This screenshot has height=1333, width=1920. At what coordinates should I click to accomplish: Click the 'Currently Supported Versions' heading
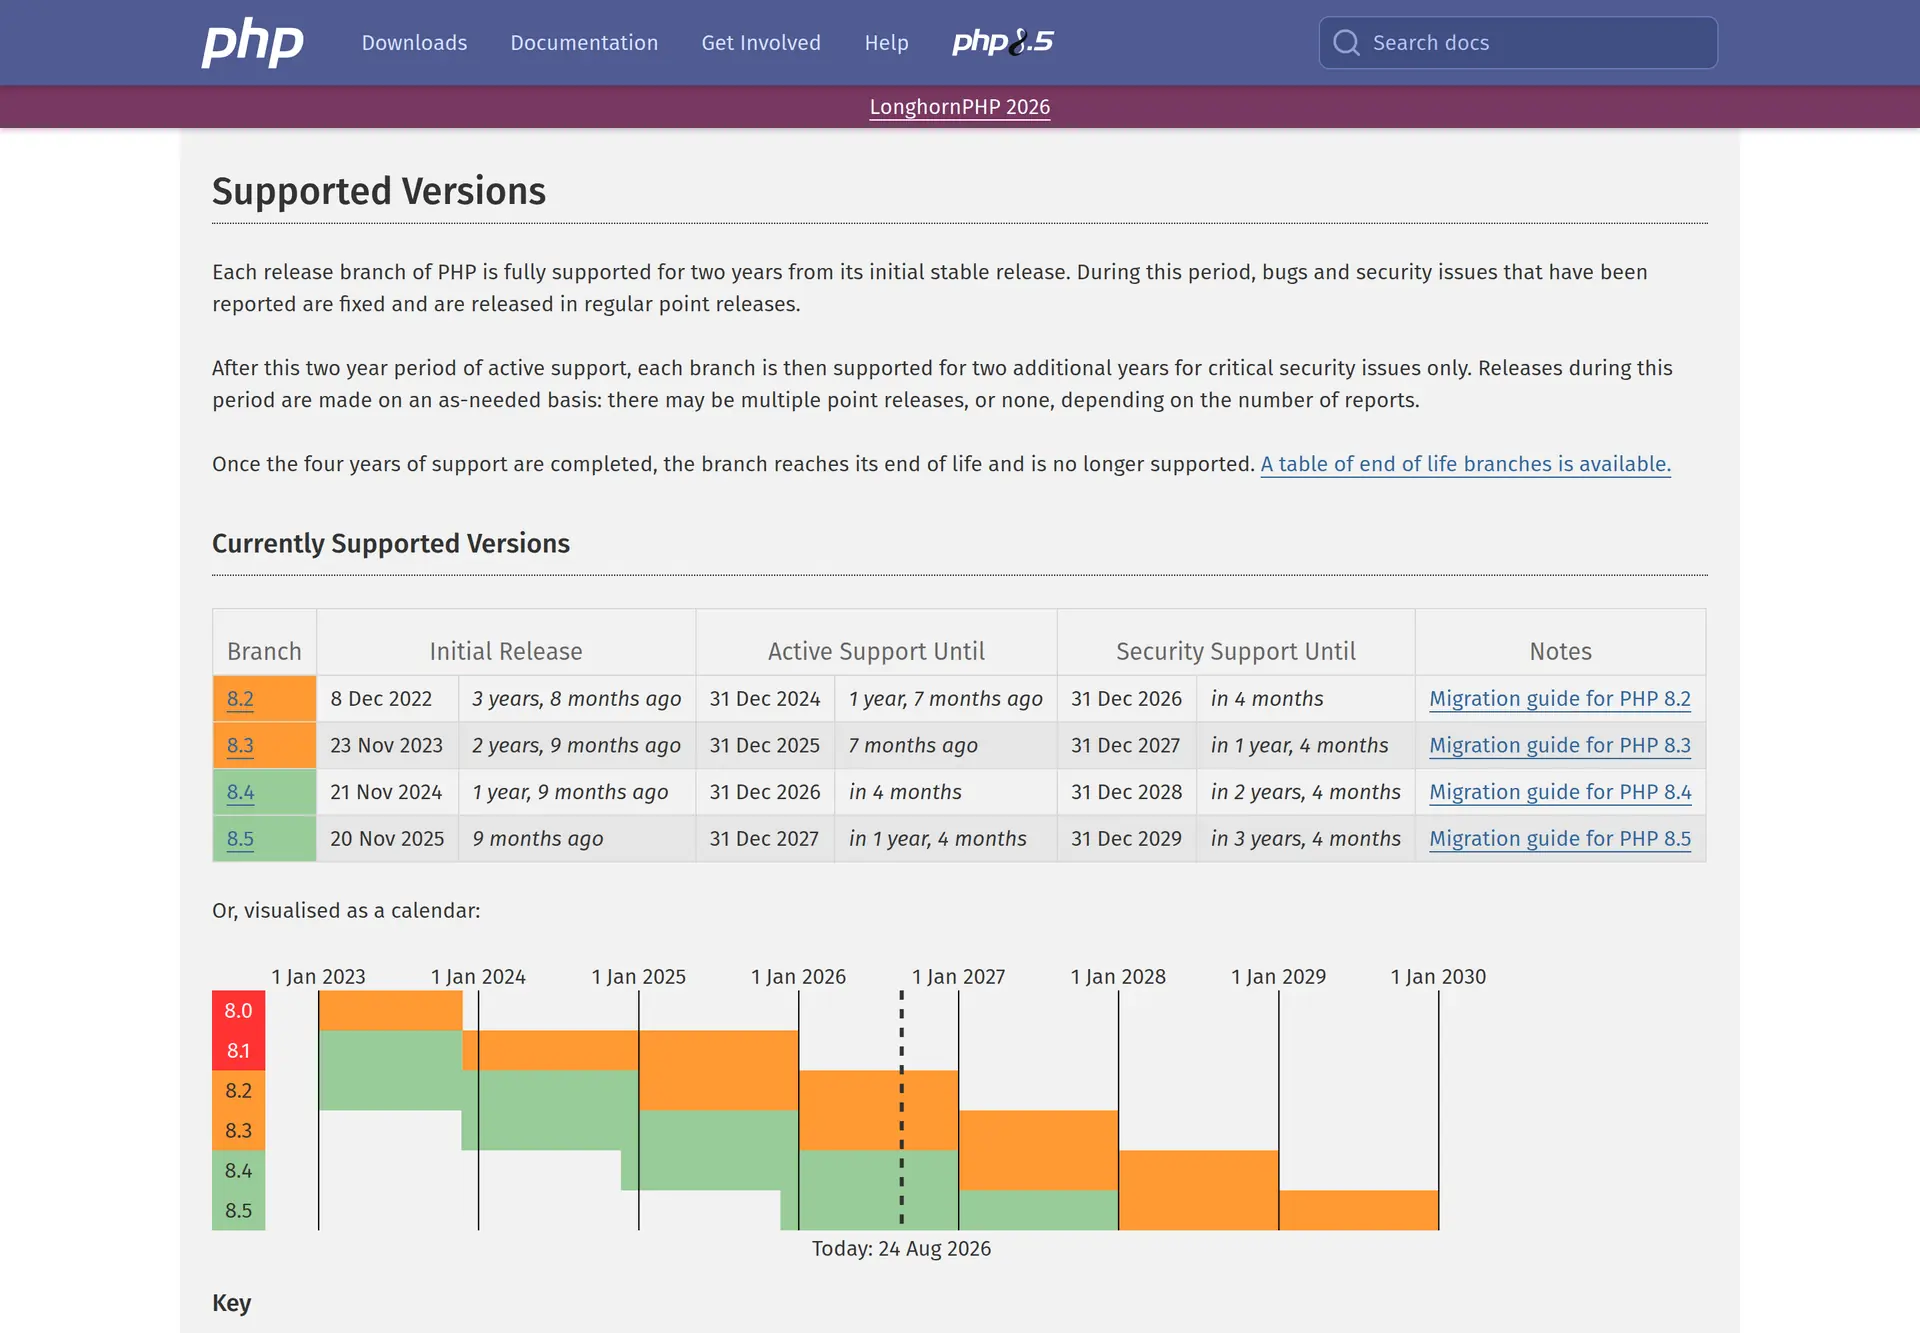tap(391, 543)
